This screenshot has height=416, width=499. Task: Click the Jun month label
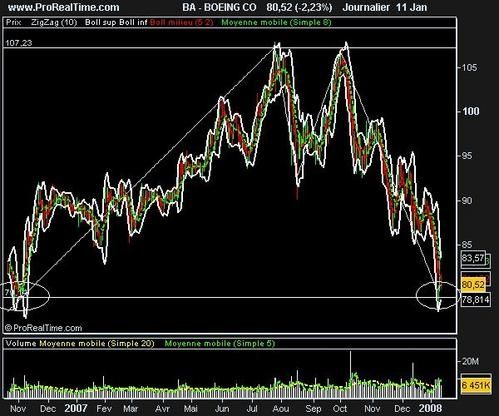pyautogui.click(x=222, y=409)
